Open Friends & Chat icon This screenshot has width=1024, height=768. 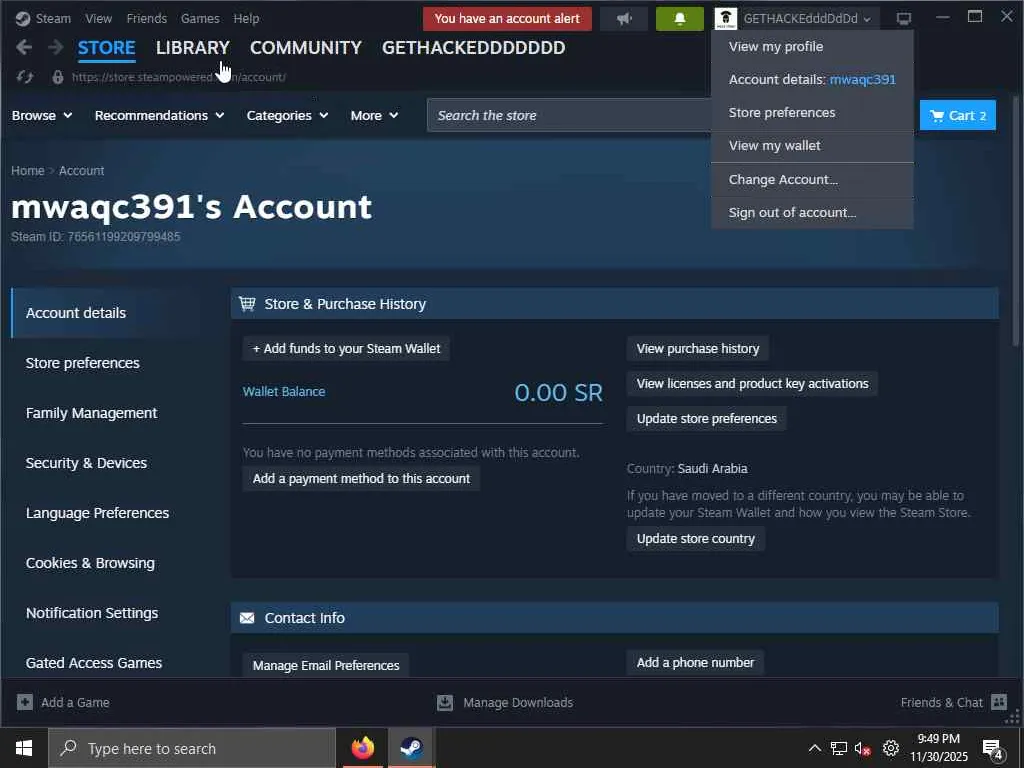[x=999, y=702]
